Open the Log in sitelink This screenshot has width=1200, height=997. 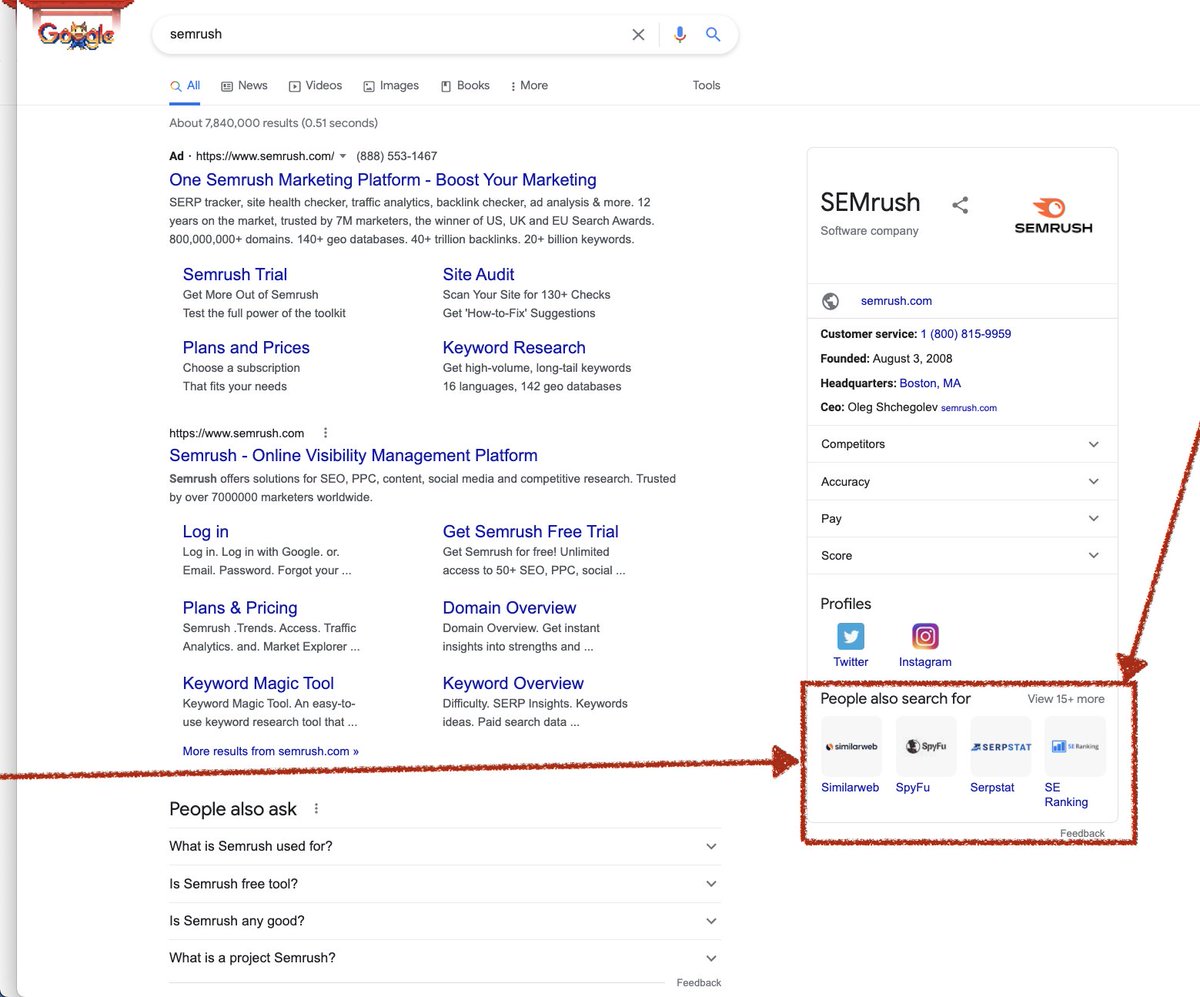point(206,531)
